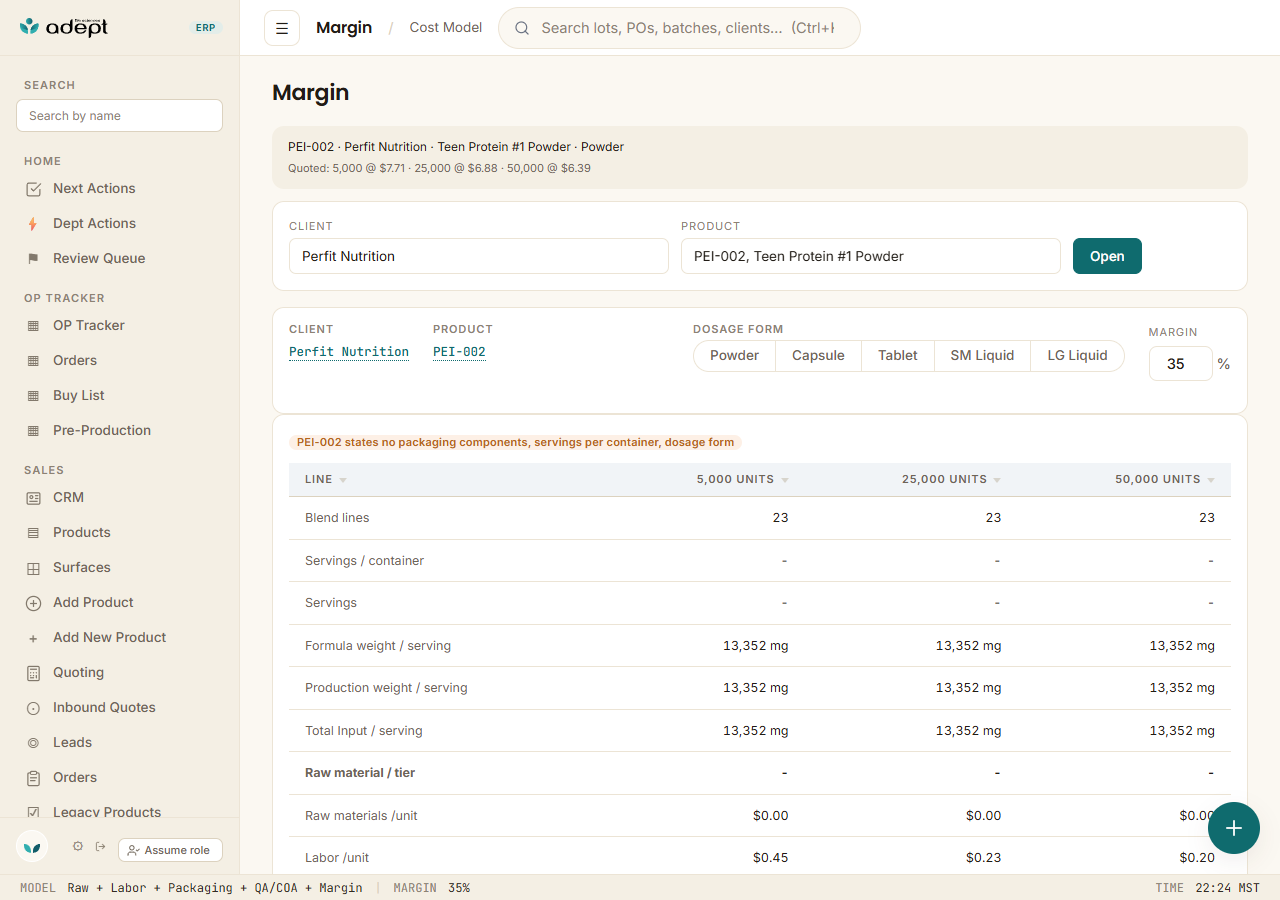Select the LG Liquid dosage form
1280x900 pixels.
(x=1077, y=356)
